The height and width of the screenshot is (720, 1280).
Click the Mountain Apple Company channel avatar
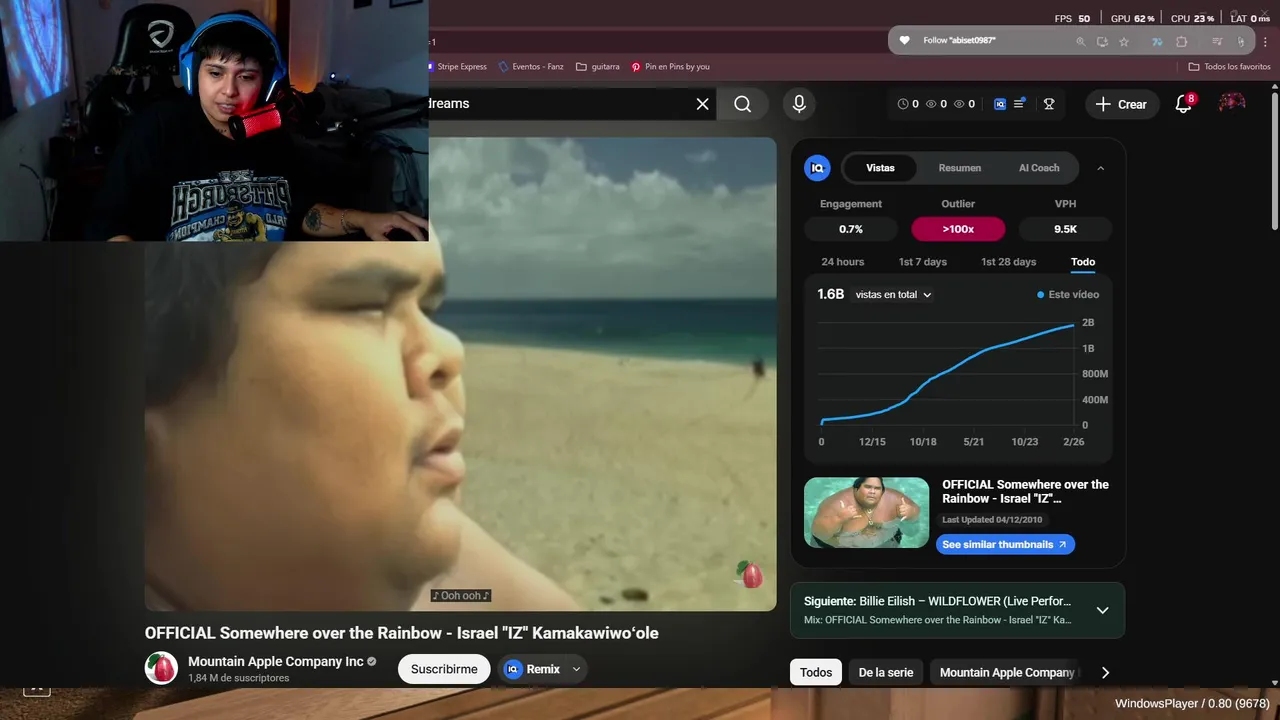pyautogui.click(x=161, y=668)
